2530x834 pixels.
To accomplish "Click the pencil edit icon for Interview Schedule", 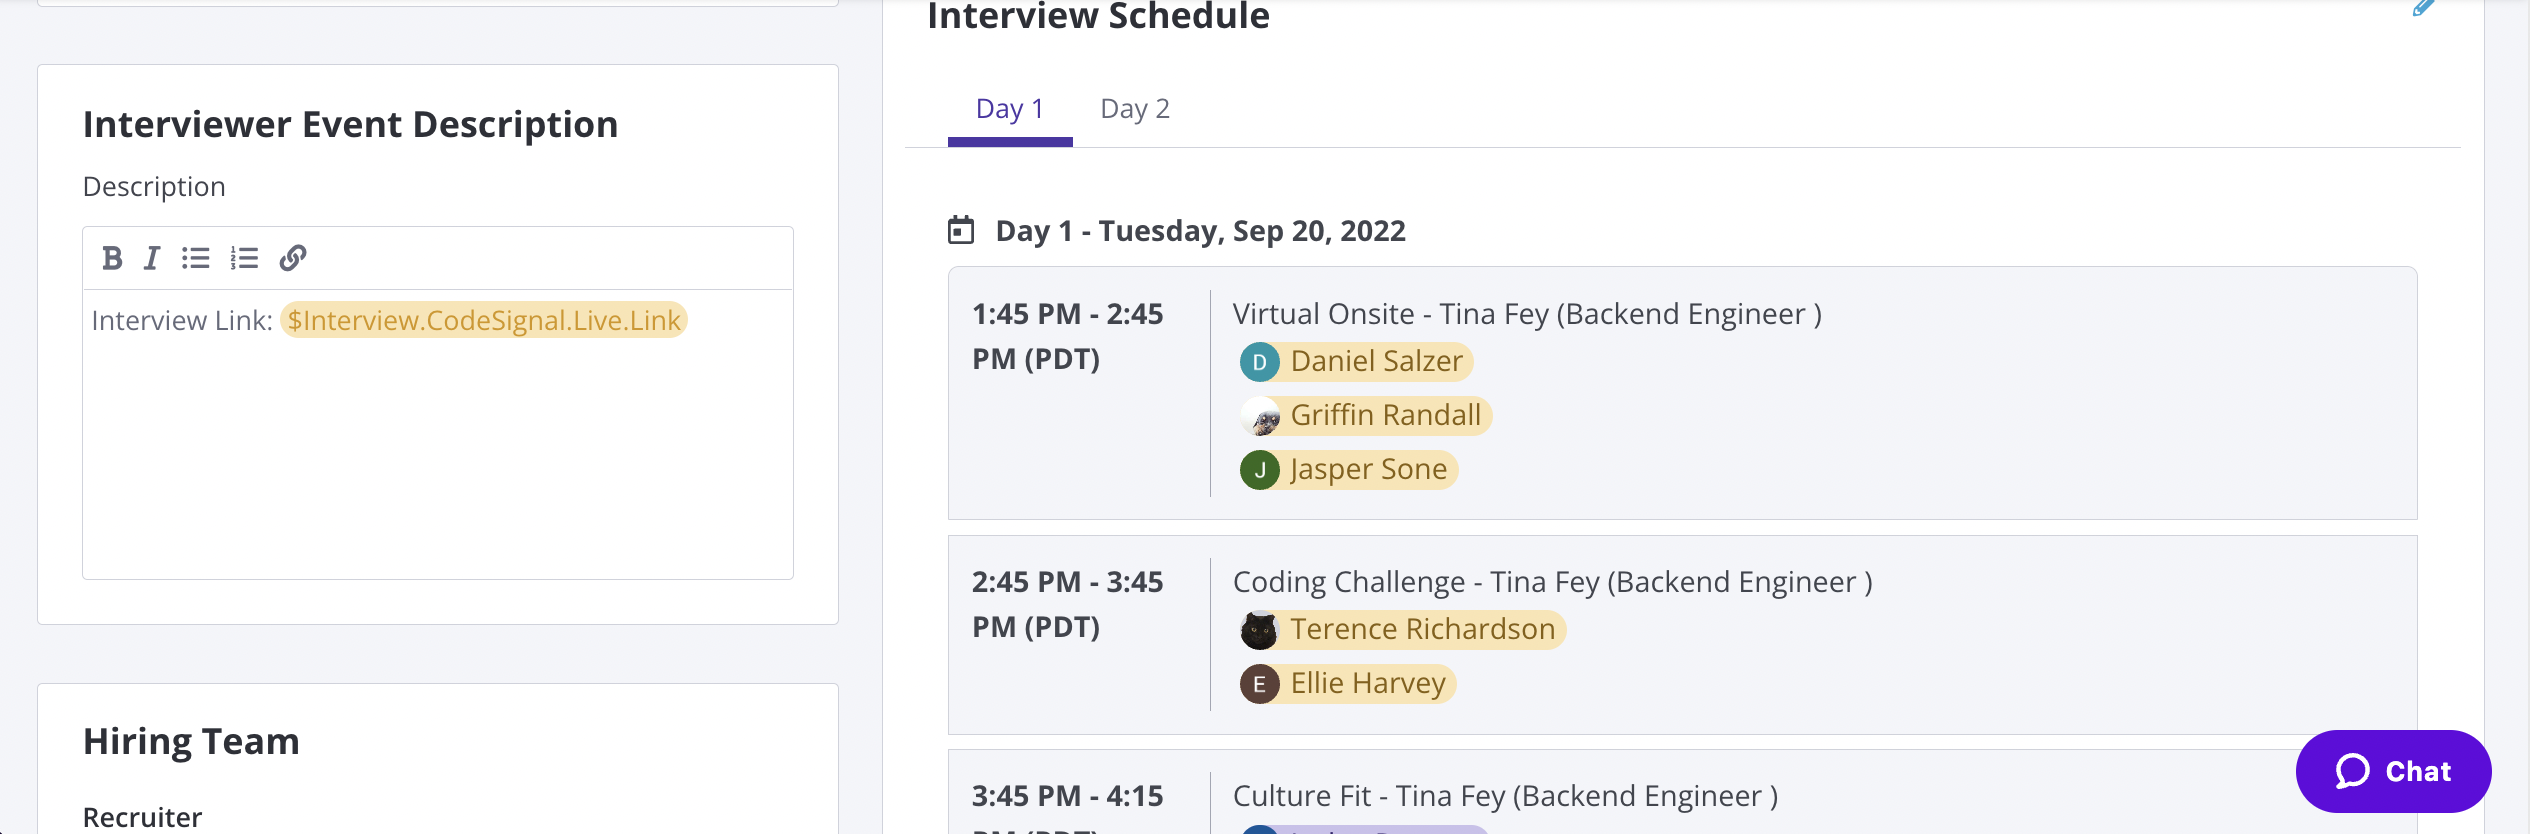I will coord(2423,9).
